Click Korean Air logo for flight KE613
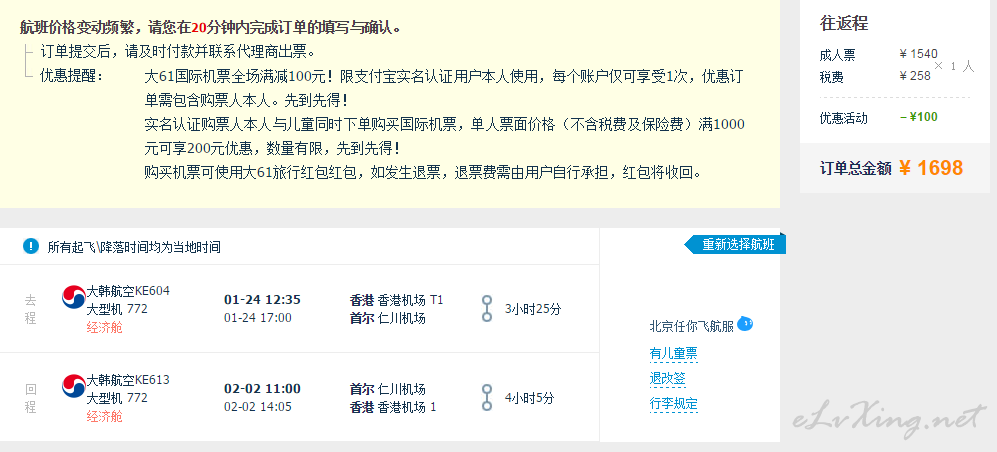Image resolution: width=997 pixels, height=452 pixels. tap(74, 386)
